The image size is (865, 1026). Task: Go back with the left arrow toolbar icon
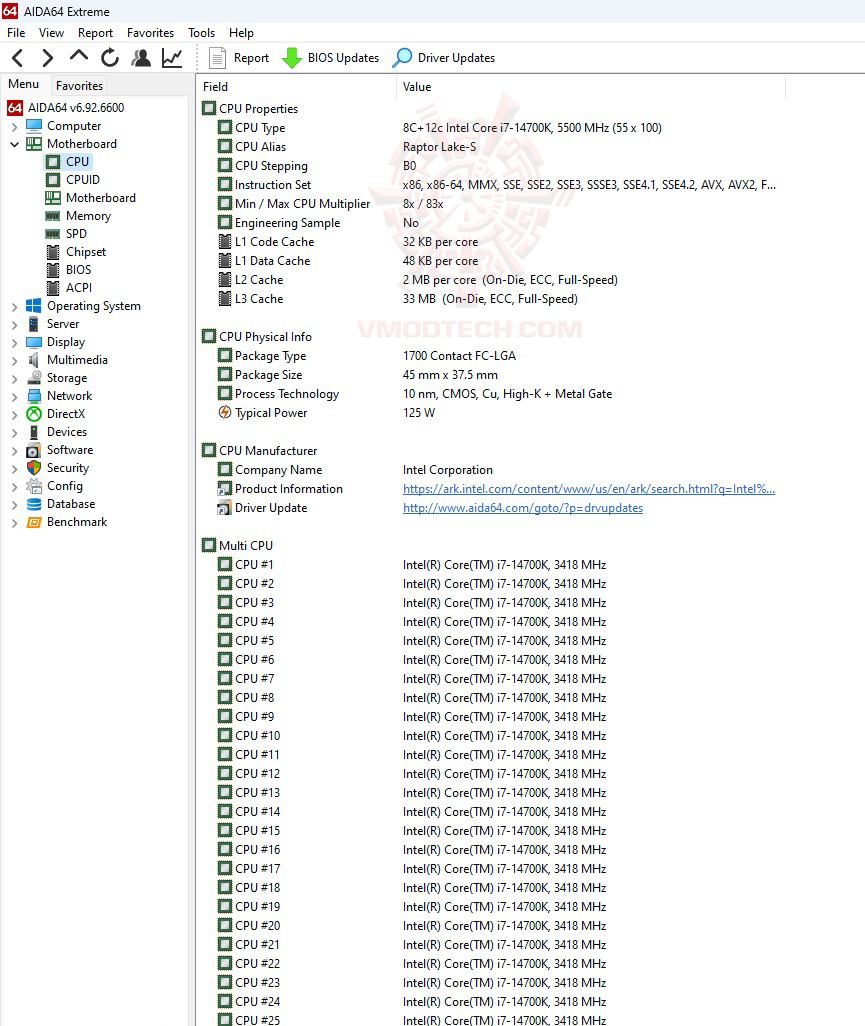(x=18, y=58)
